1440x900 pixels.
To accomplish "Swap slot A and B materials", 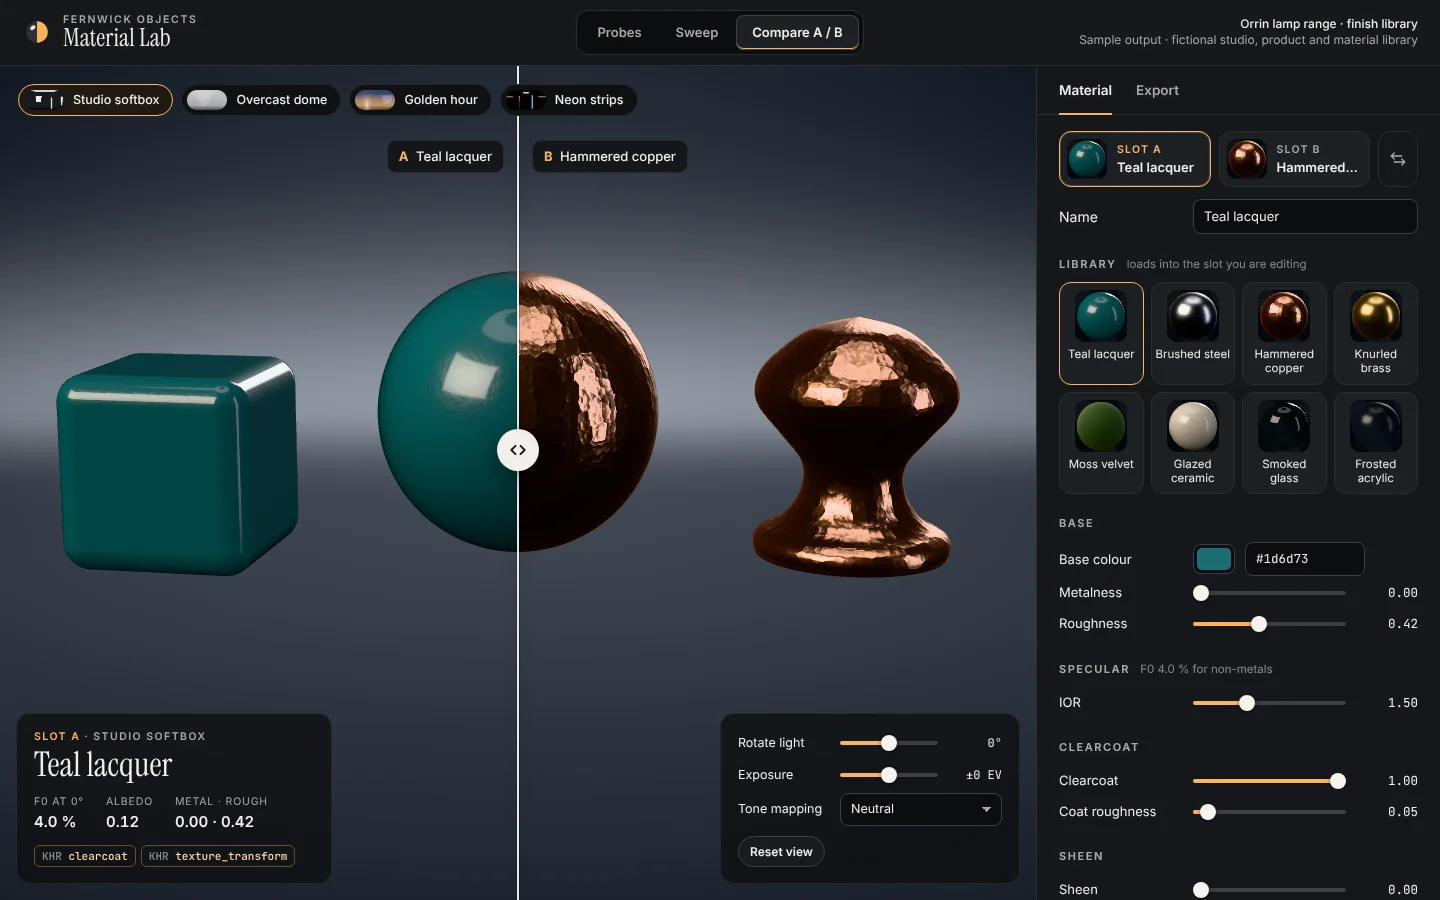I will 1398,159.
